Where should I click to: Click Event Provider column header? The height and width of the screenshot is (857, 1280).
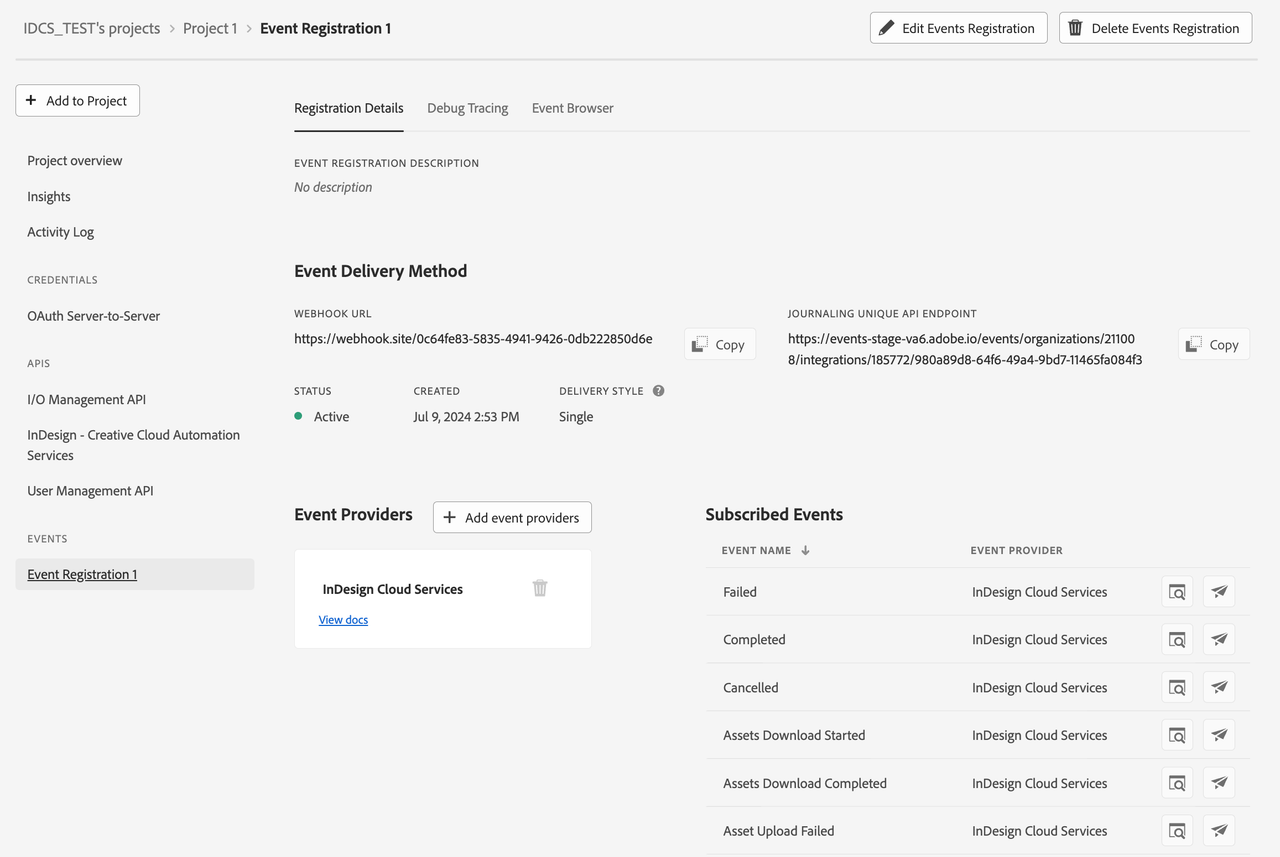[1017, 550]
